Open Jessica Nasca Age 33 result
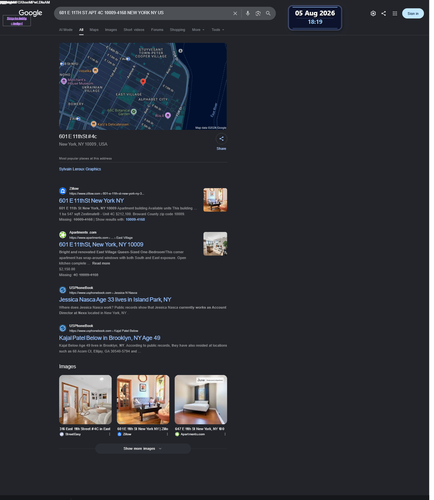The width and height of the screenshot is (434, 500). click(115, 300)
